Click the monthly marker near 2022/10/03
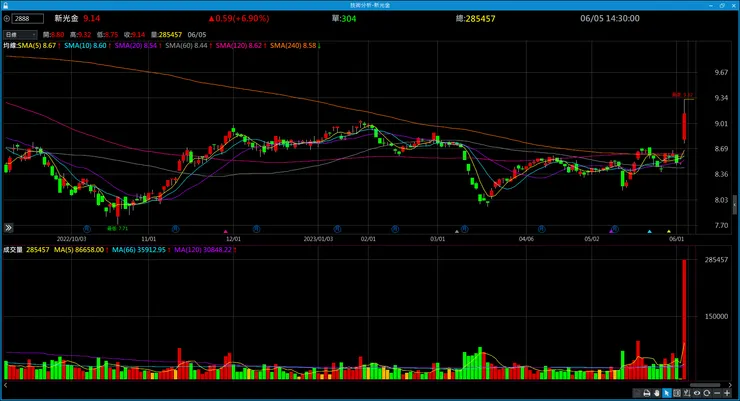Screen dimensions: 740x401 pyautogui.click(x=87, y=229)
